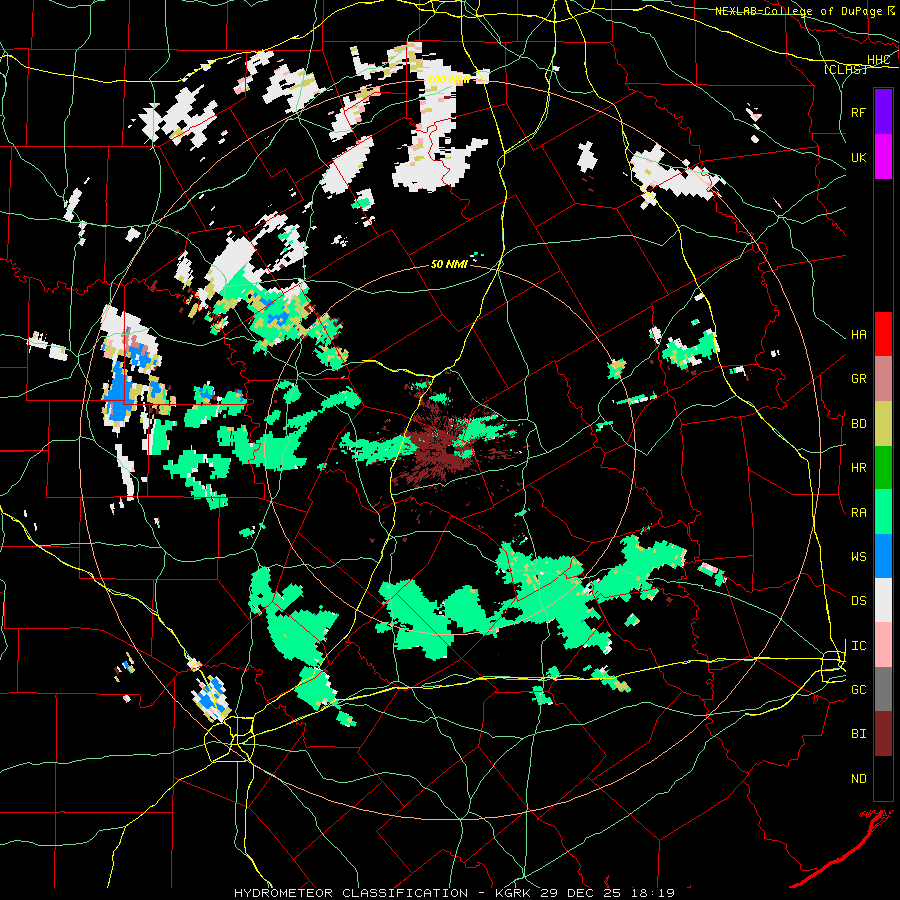Screen dimensions: 900x900
Task: Click the BD legend label
Action: click(x=859, y=424)
